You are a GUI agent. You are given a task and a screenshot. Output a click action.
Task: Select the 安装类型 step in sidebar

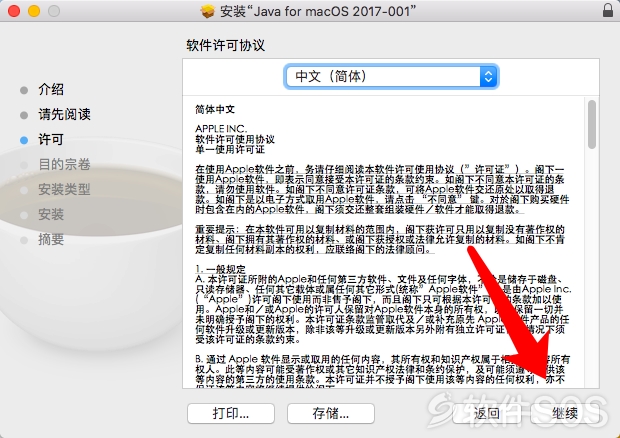64,189
